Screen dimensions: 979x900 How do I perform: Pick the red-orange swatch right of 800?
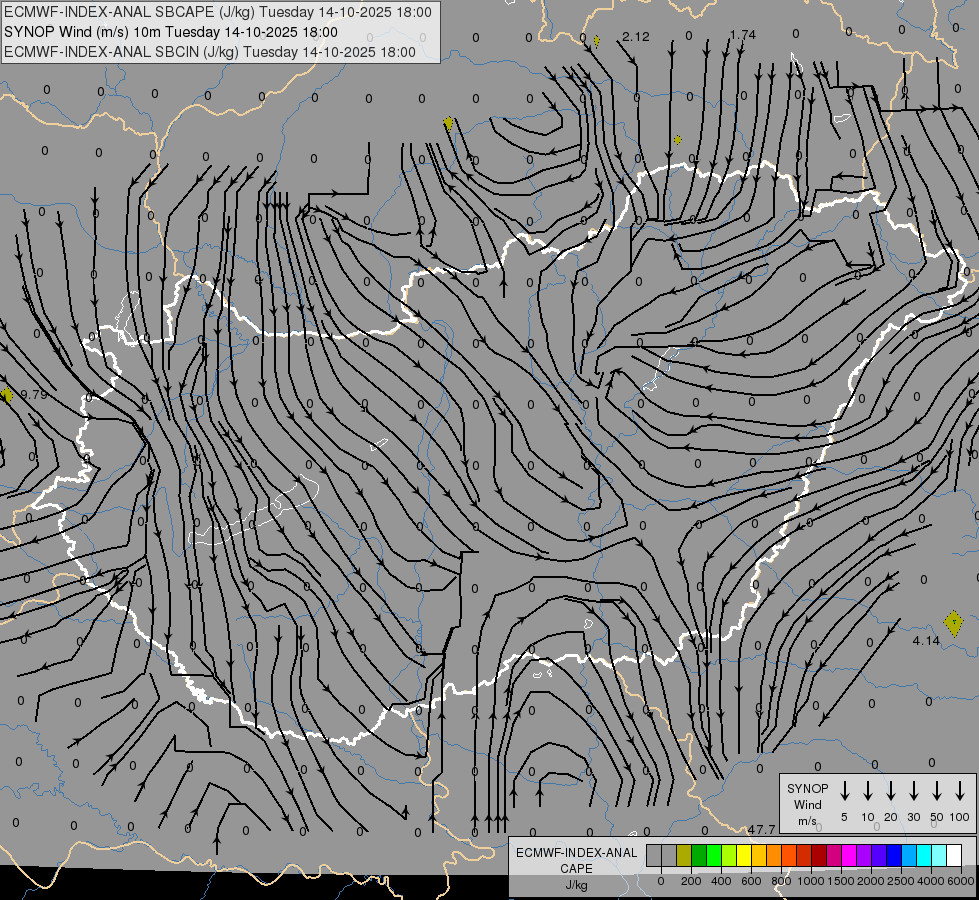click(789, 855)
